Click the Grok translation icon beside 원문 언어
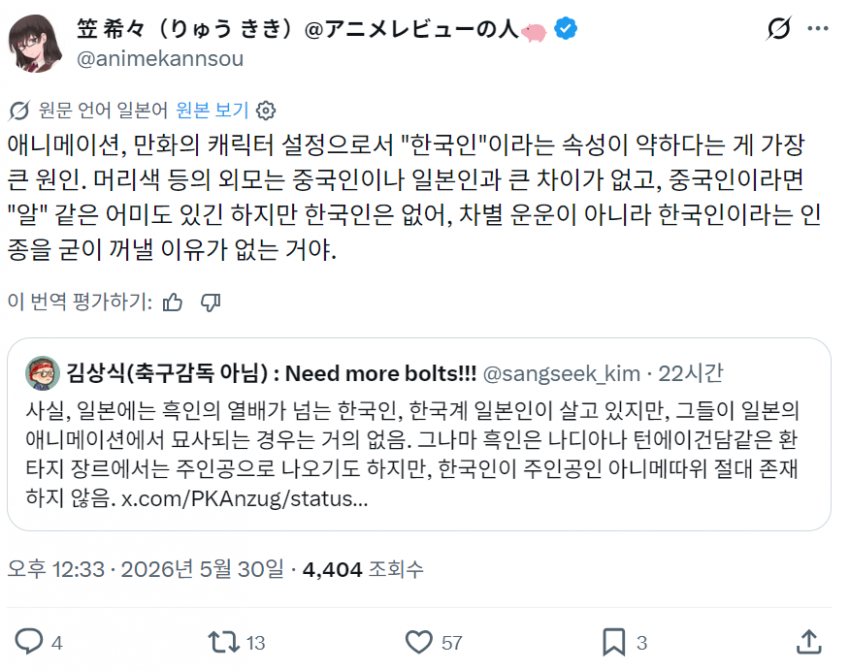The width and height of the screenshot is (850, 670). tap(19, 111)
